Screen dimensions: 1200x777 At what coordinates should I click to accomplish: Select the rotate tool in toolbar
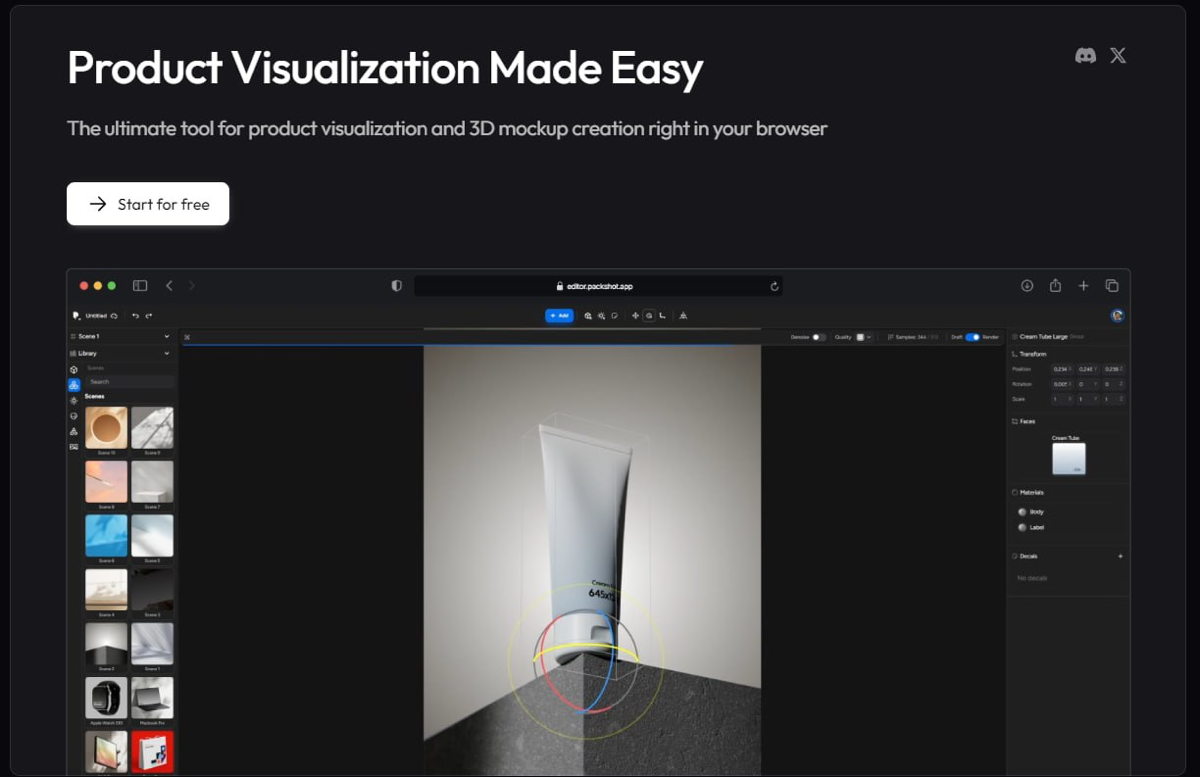click(649, 315)
